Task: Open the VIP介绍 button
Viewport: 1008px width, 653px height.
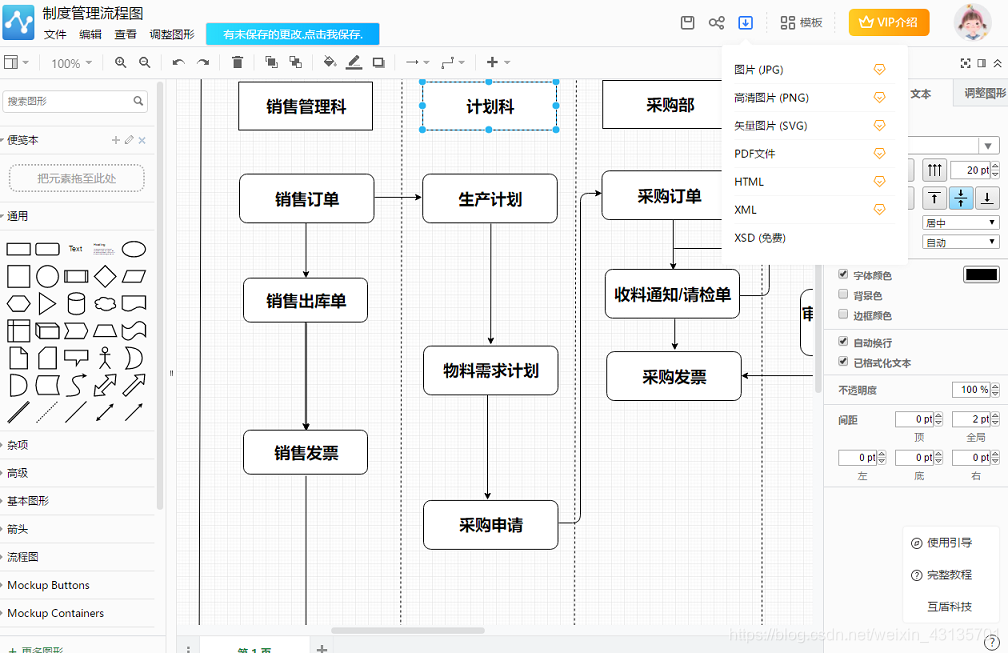Action: pyautogui.click(x=888, y=22)
